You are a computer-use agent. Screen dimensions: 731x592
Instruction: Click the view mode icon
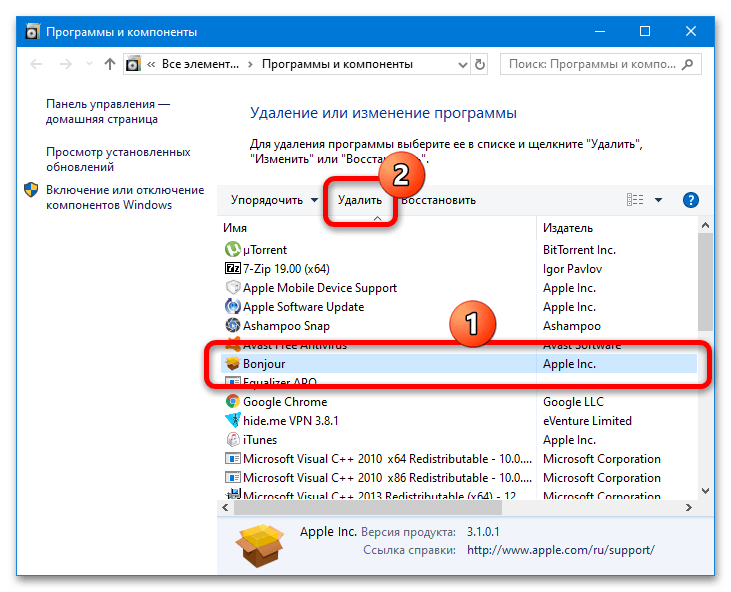pyautogui.click(x=634, y=200)
